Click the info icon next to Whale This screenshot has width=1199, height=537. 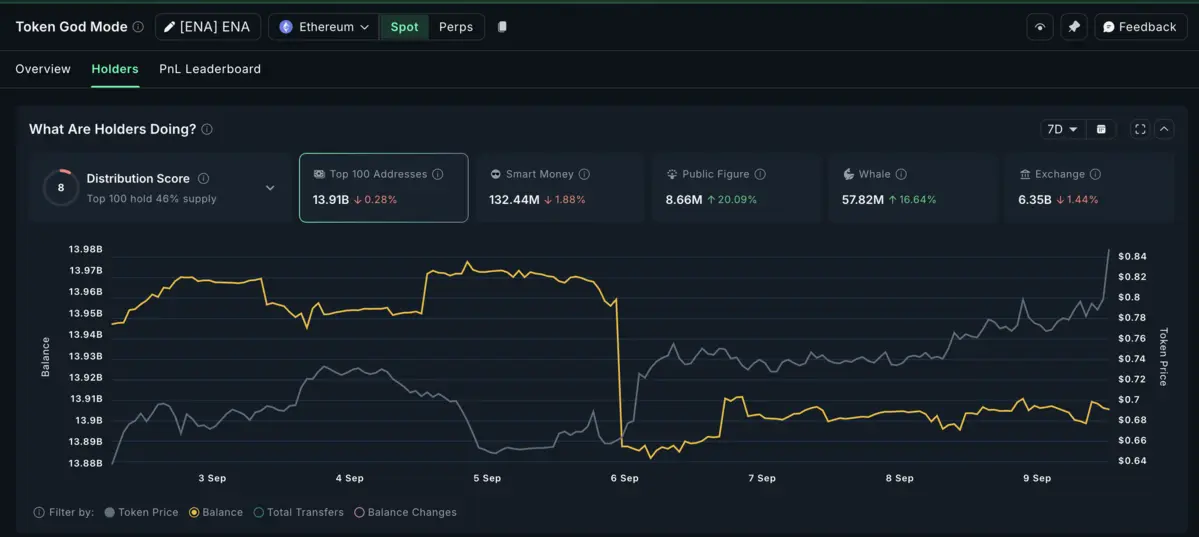[901, 174]
